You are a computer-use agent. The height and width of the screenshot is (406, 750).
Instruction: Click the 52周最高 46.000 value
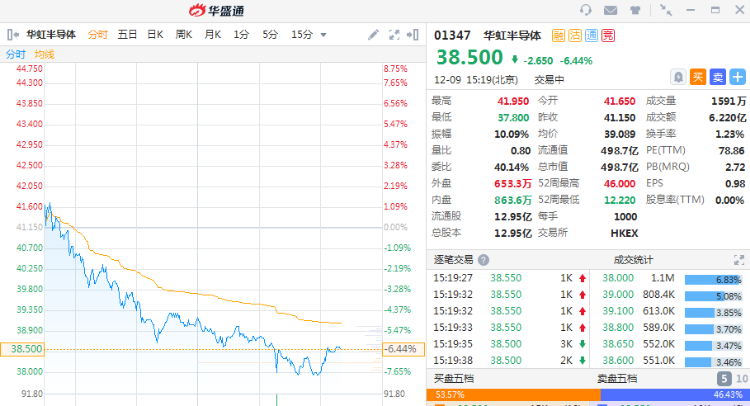click(619, 184)
